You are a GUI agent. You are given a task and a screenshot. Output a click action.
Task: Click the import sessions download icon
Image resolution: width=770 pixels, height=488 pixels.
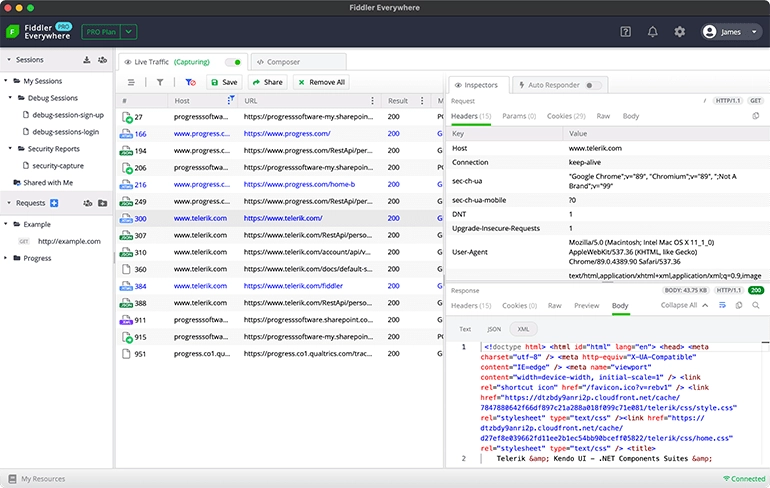pos(86,60)
